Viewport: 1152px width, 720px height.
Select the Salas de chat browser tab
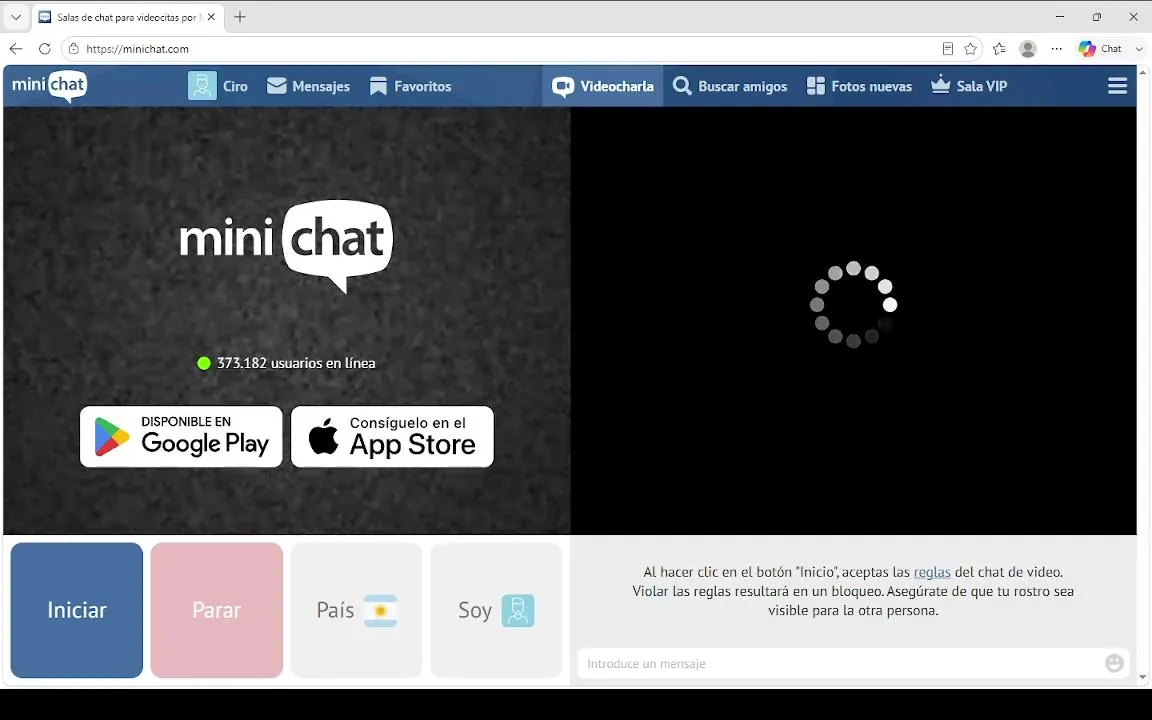128,17
